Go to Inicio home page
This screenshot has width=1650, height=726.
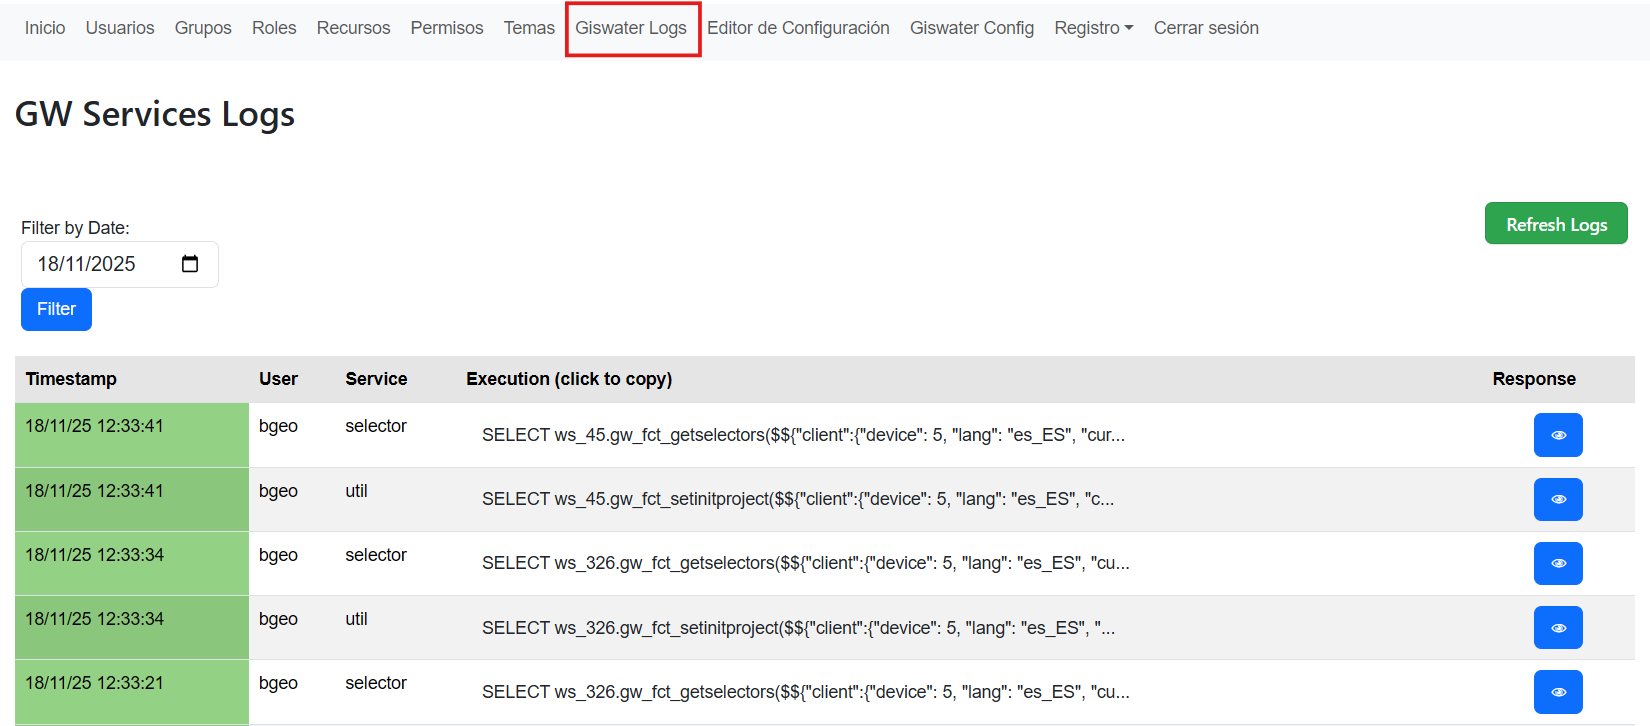pos(45,28)
